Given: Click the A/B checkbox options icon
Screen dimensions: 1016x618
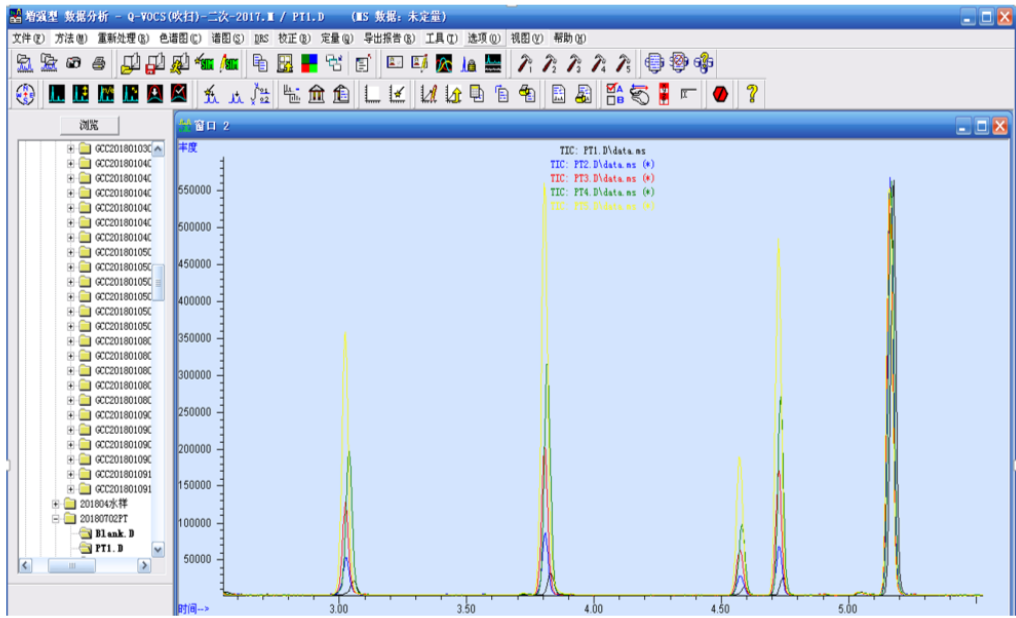Looking at the screenshot, I should [616, 95].
